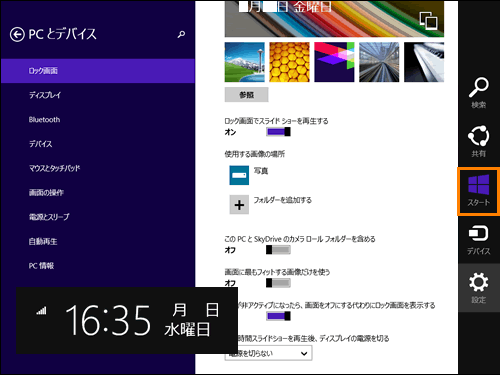The width and height of the screenshot is (500, 375).
Task: Open the 検索 (Search) charm
Action: 479,93
